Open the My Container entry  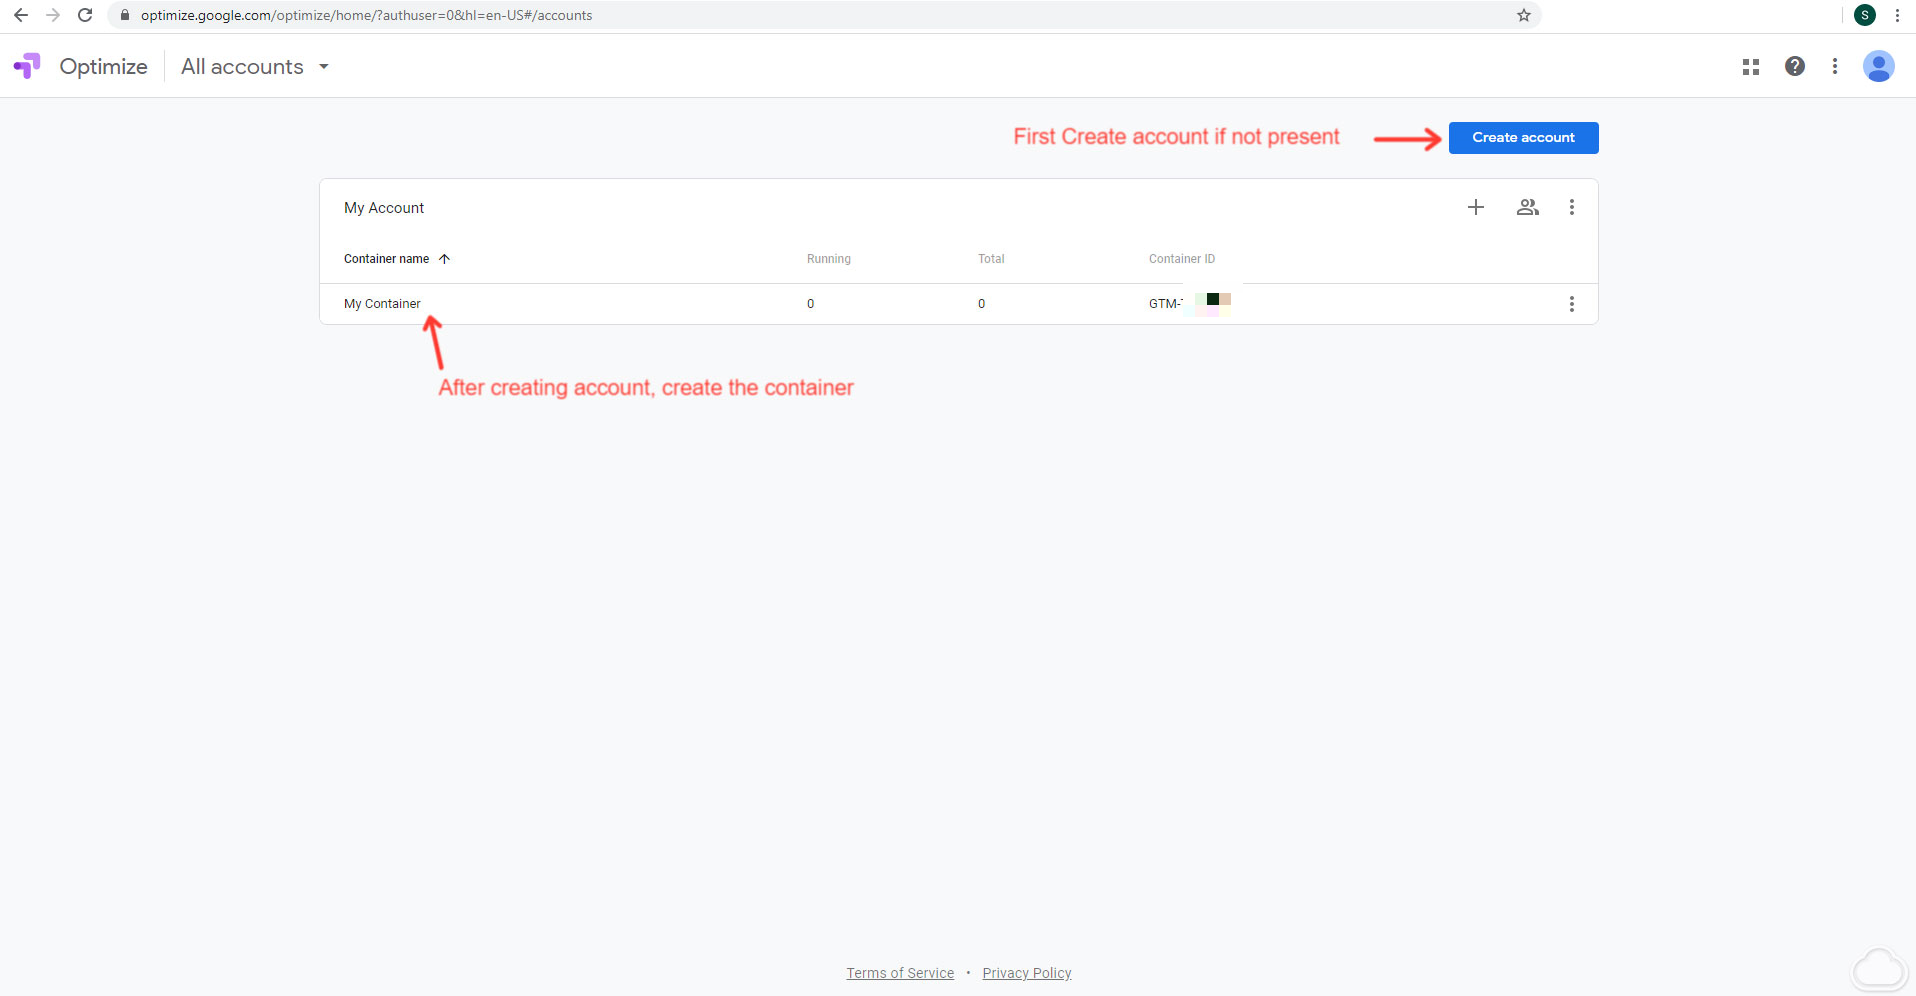click(x=382, y=304)
